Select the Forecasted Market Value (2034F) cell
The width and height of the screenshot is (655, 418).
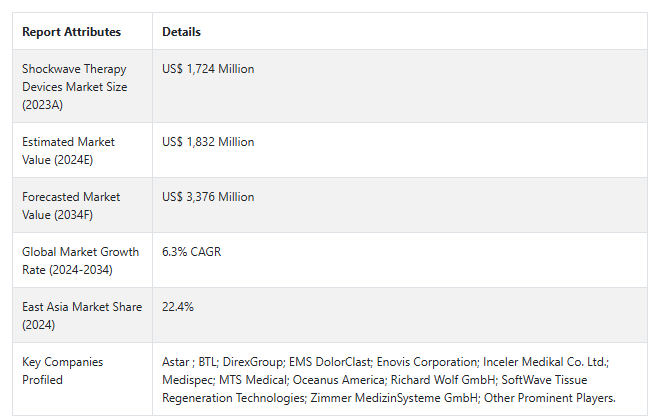82,205
